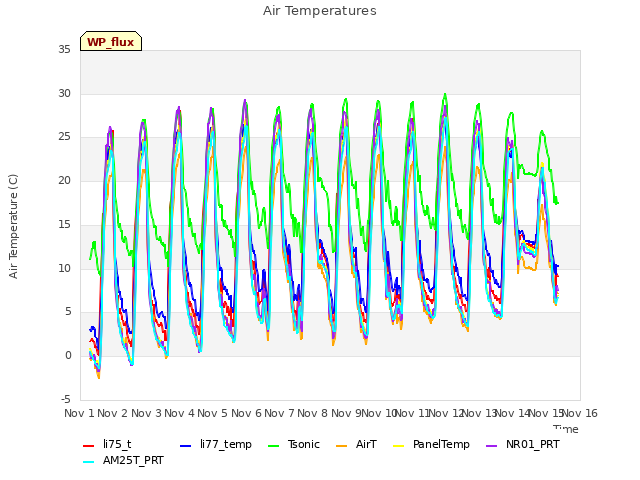
Task: Toggle the Tsonic legend entry
Action: tap(294, 444)
